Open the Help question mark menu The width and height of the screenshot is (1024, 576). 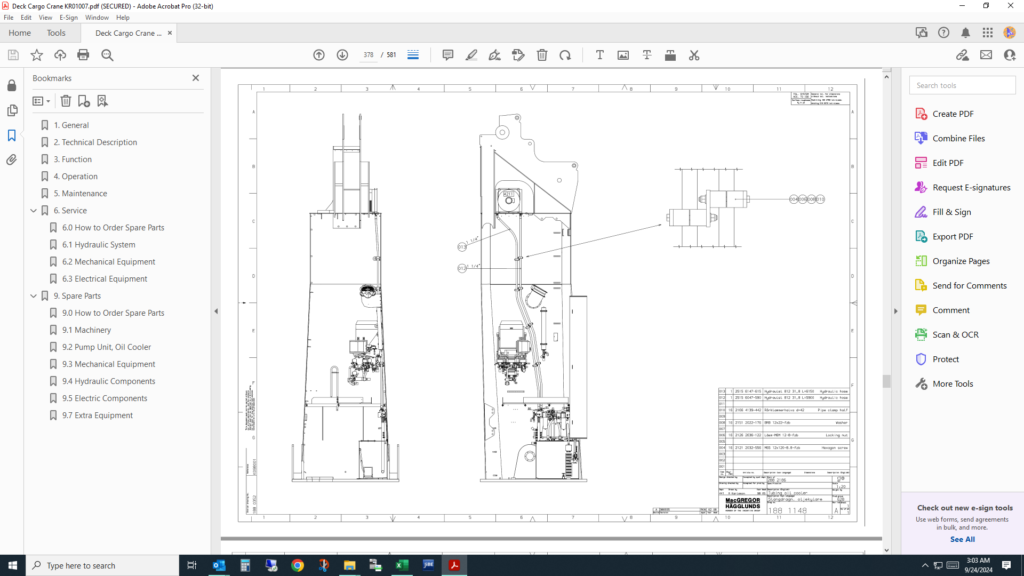click(x=944, y=33)
